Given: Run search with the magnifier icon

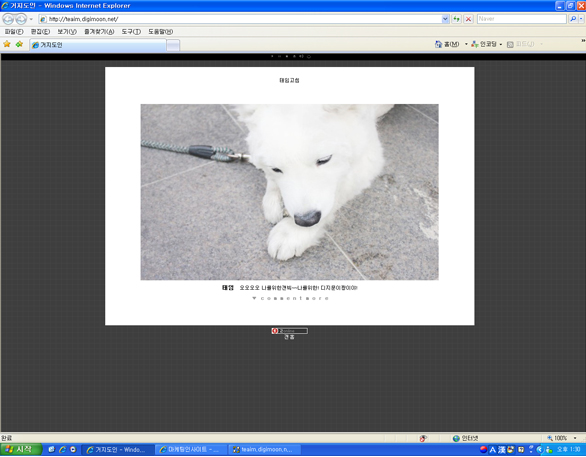Looking at the screenshot, I should point(573,19).
